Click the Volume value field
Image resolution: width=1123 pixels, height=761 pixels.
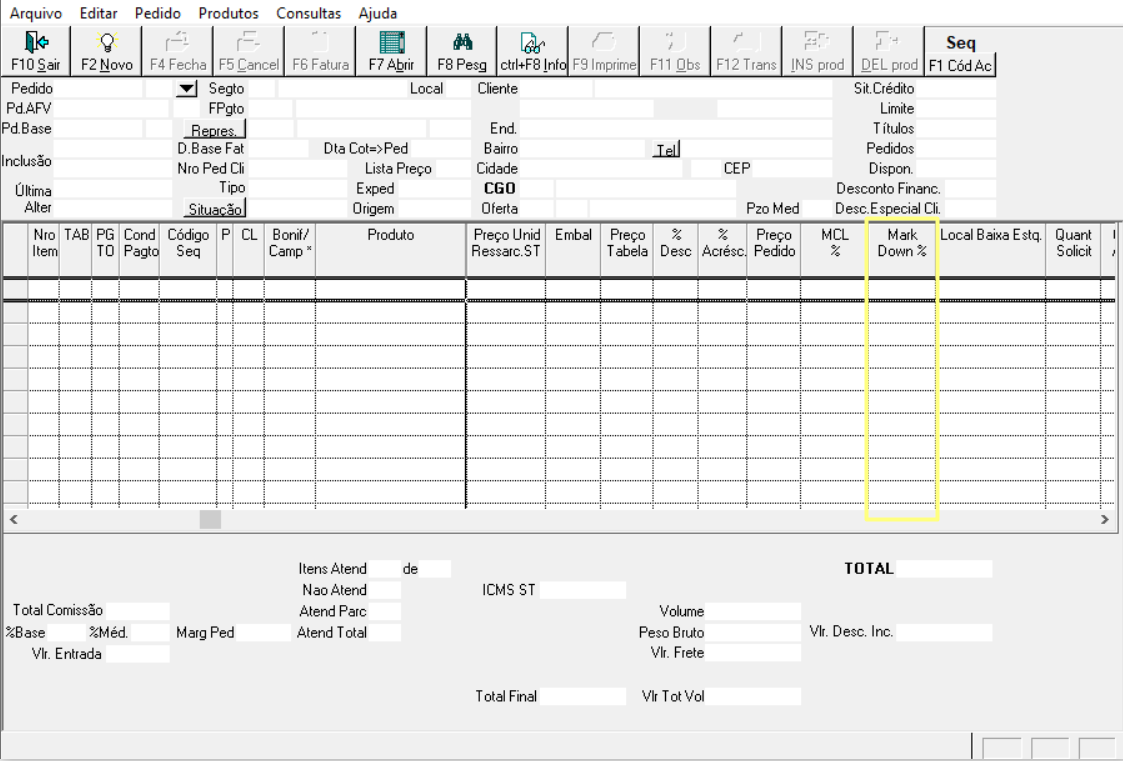pyautogui.click(x=753, y=611)
